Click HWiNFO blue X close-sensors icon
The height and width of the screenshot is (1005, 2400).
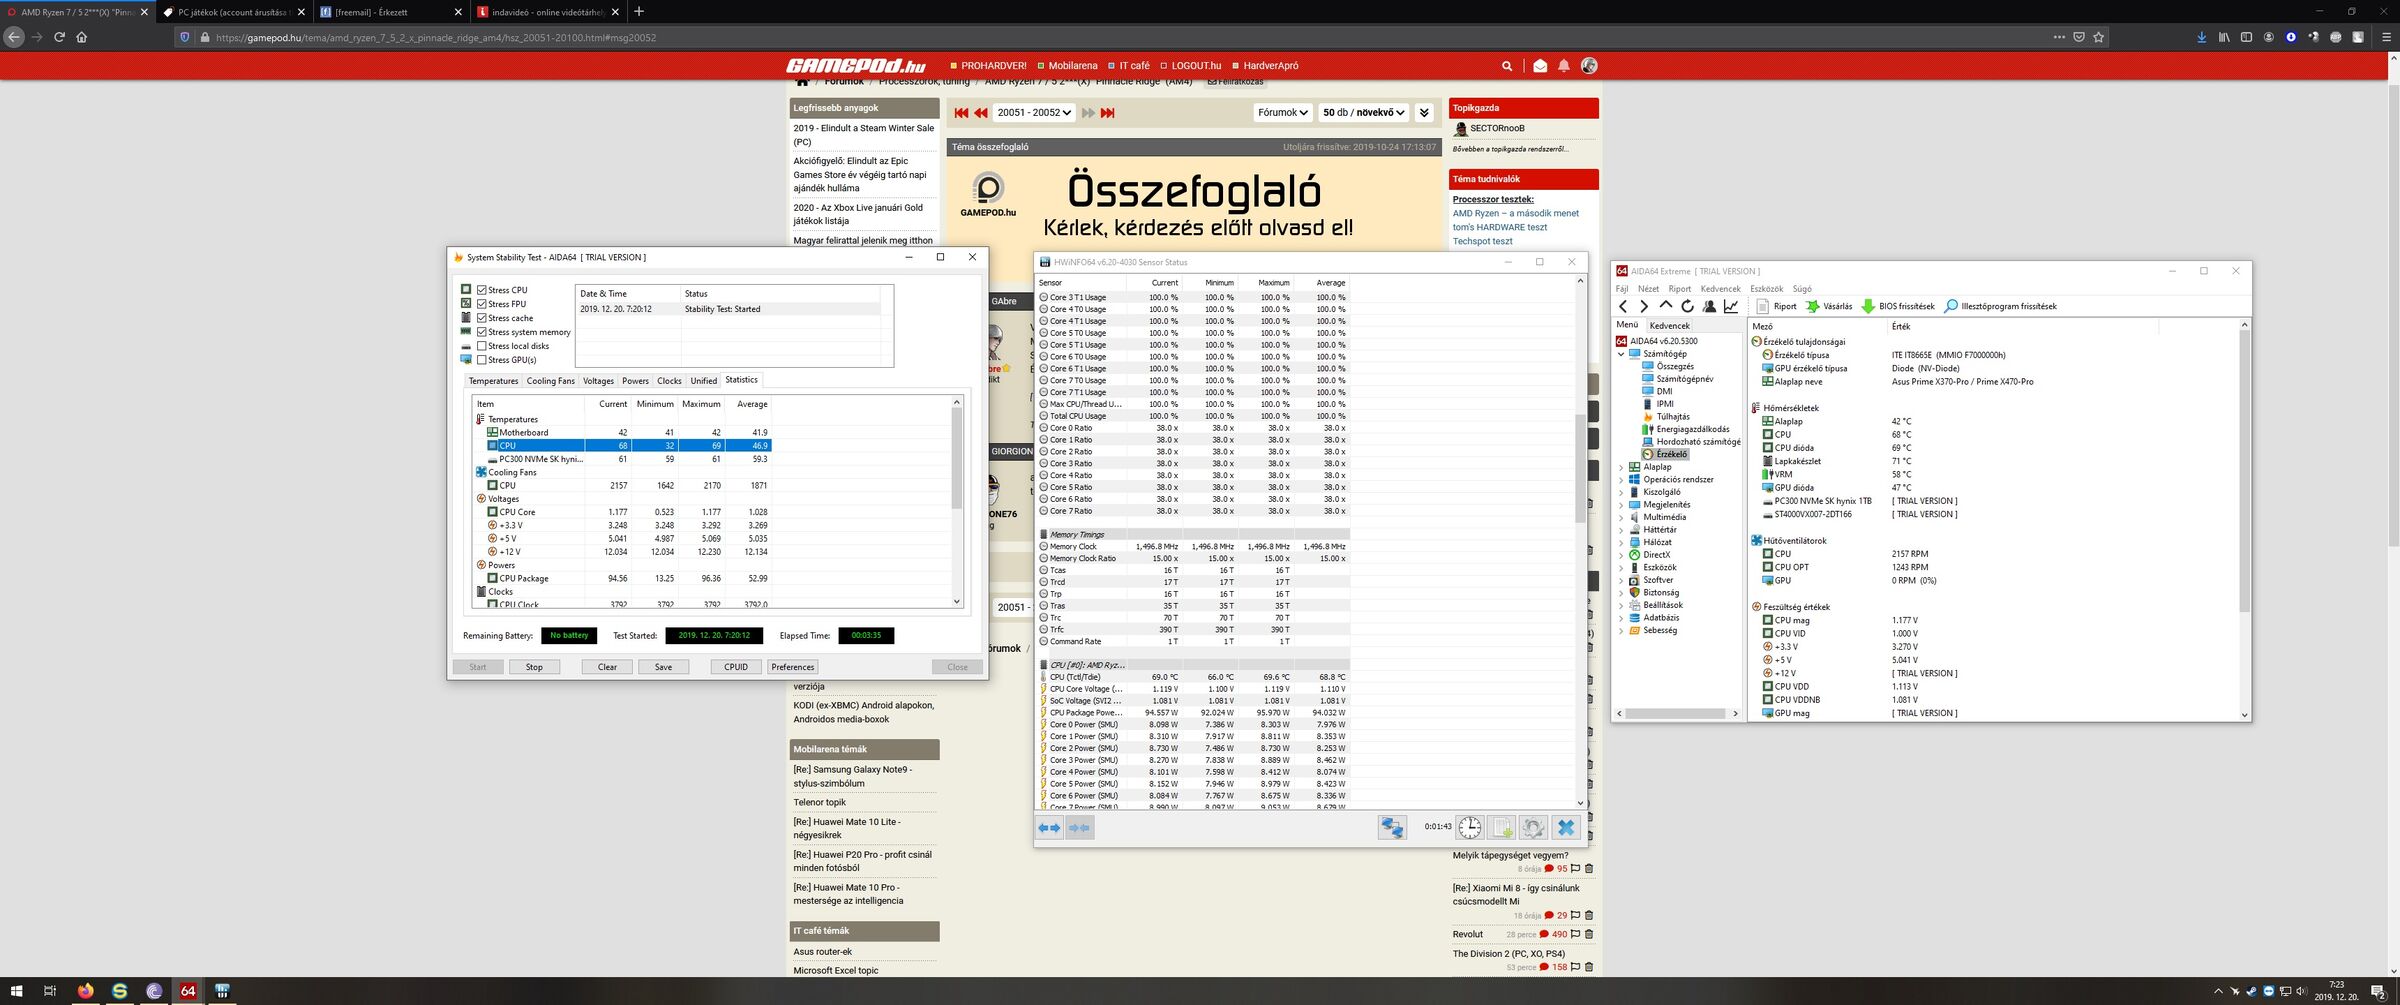click(x=1566, y=828)
